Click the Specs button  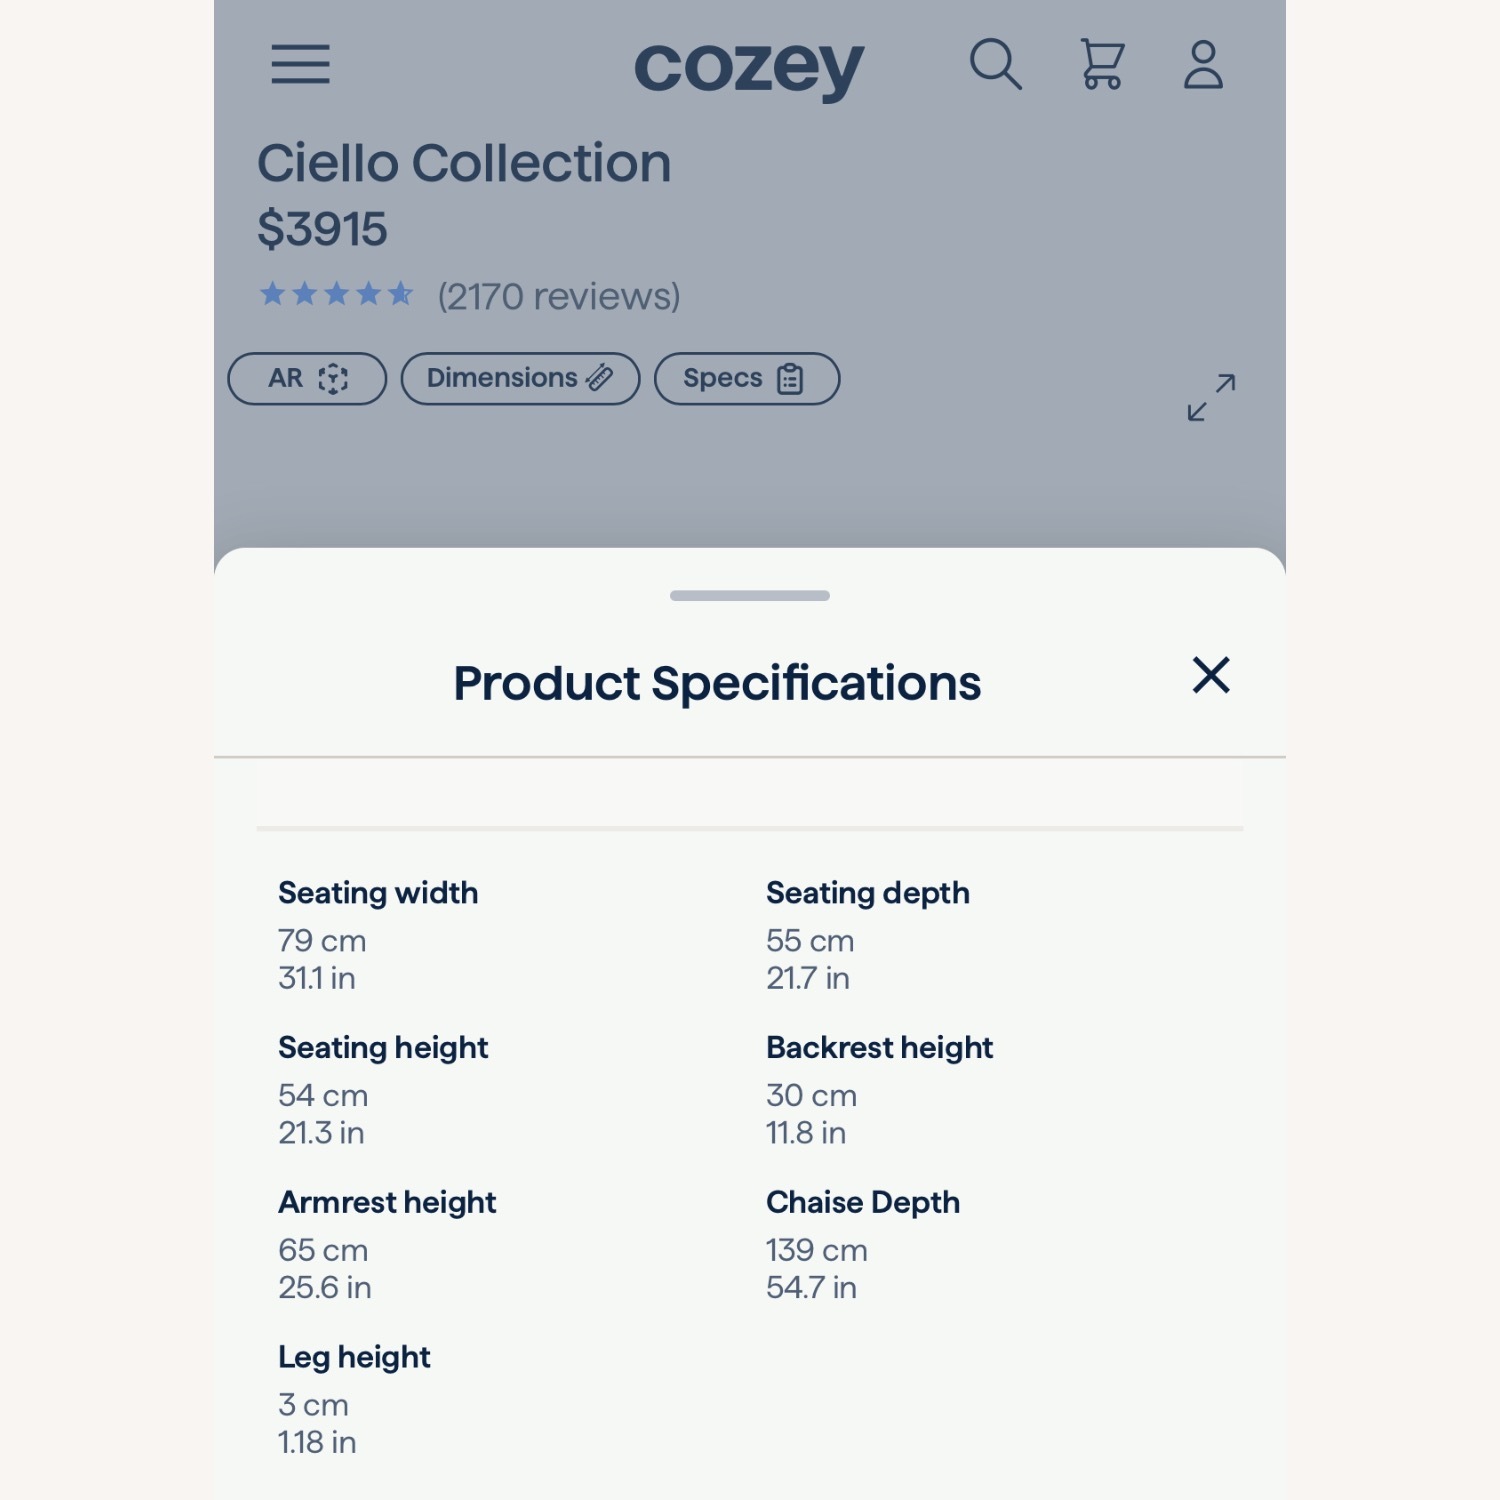(746, 378)
